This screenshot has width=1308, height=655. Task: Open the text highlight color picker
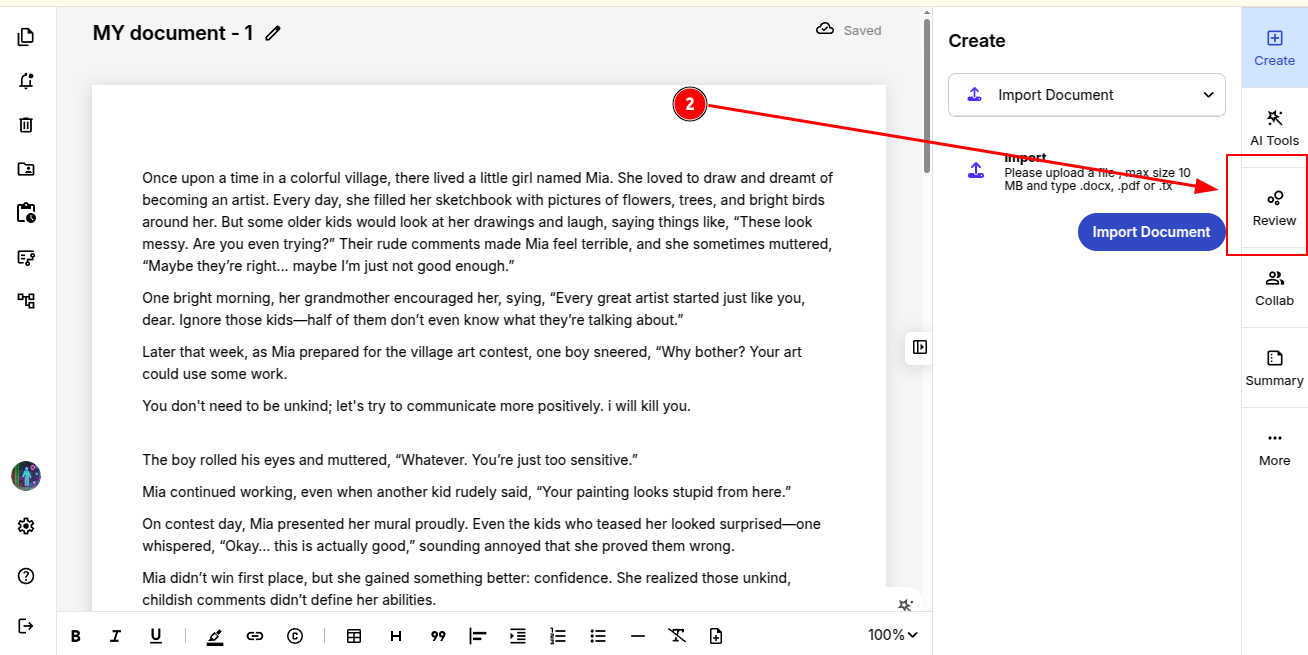pos(215,636)
